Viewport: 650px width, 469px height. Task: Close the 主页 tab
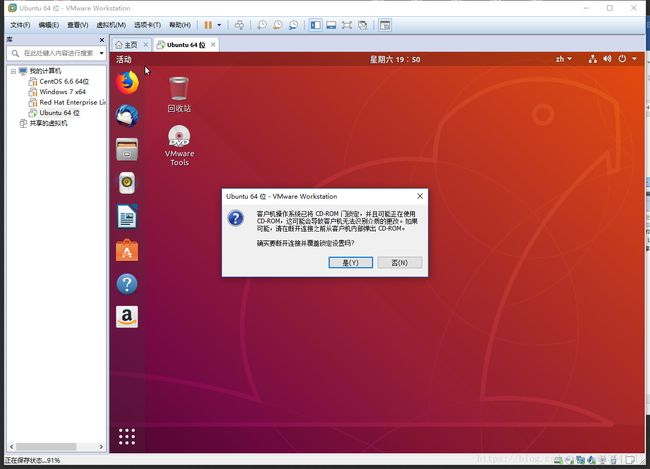(146, 44)
